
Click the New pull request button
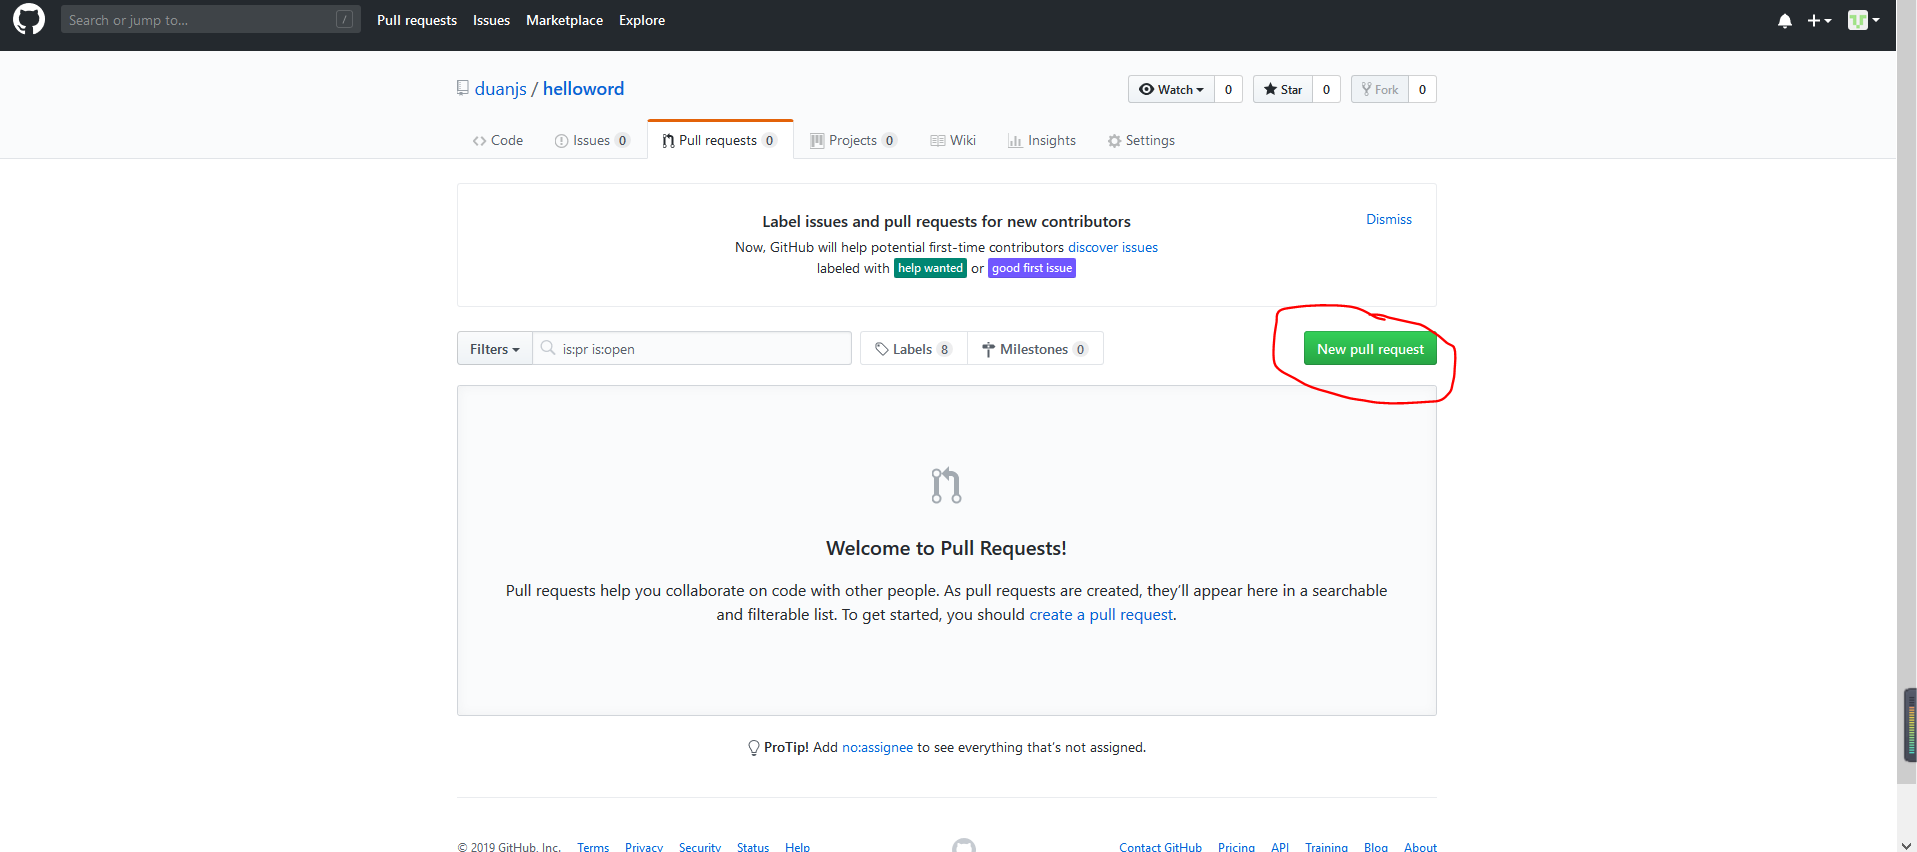point(1370,349)
